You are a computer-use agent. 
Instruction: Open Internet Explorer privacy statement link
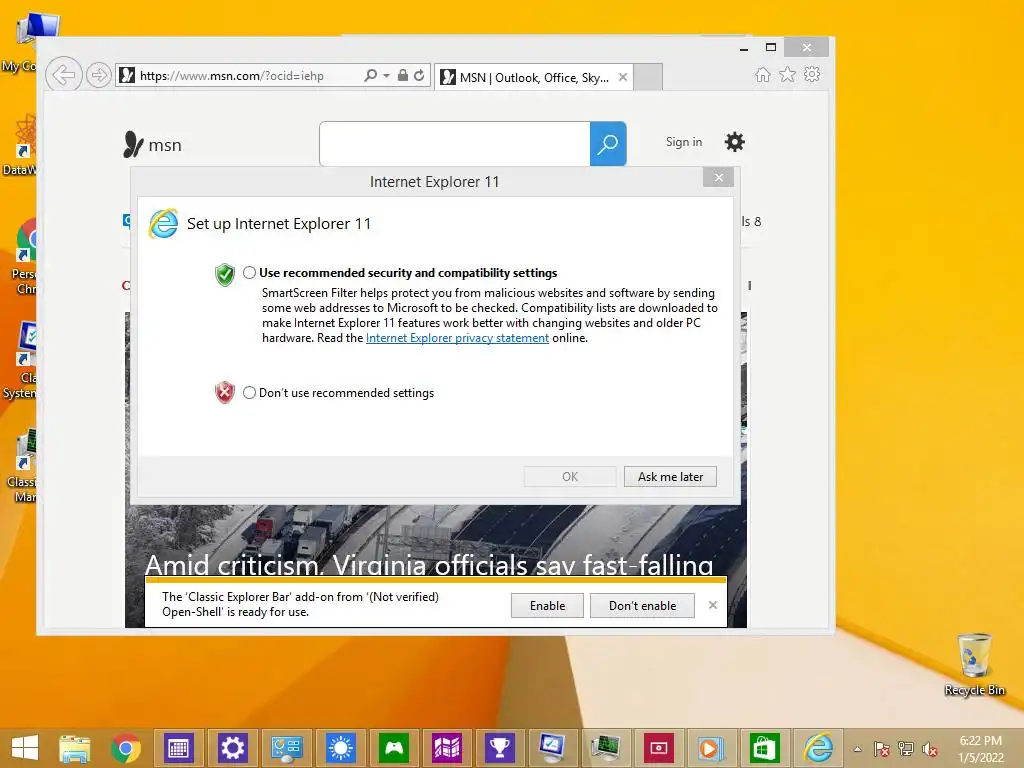(x=457, y=338)
